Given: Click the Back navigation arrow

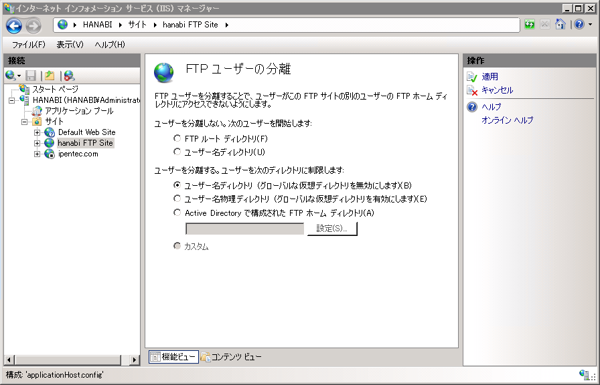Looking at the screenshot, I should pyautogui.click(x=14, y=26).
